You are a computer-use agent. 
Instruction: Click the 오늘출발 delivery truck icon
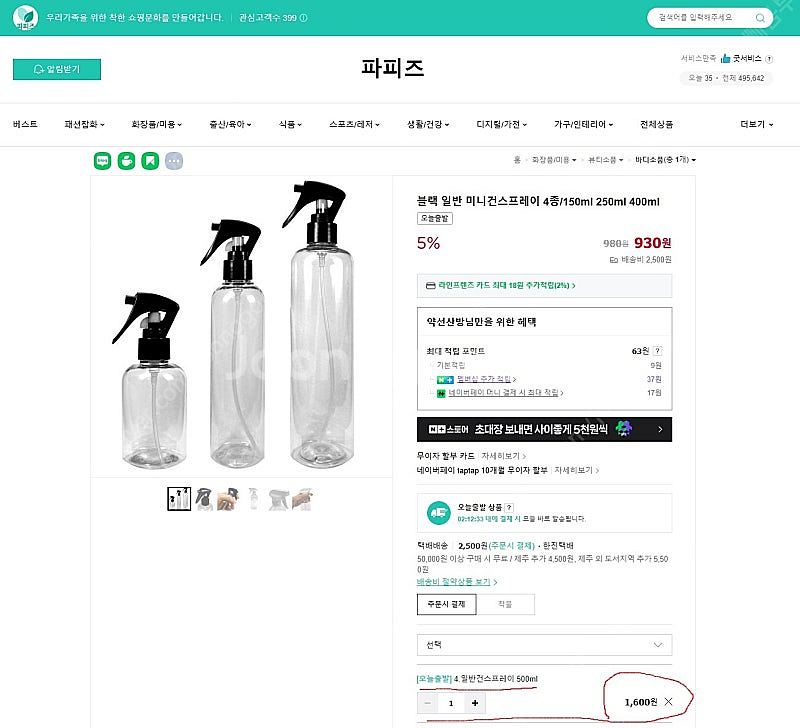[x=437, y=511]
